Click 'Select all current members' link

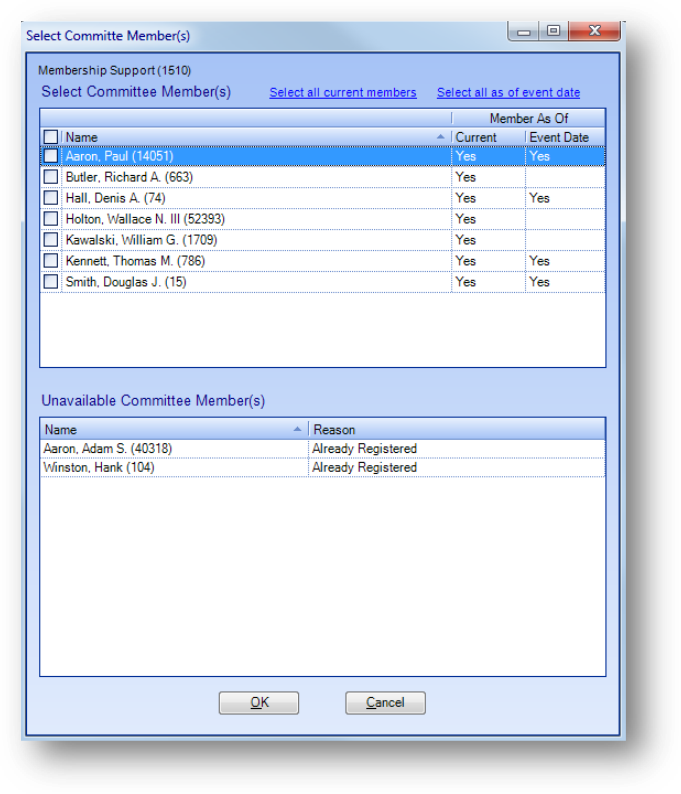coord(343,93)
